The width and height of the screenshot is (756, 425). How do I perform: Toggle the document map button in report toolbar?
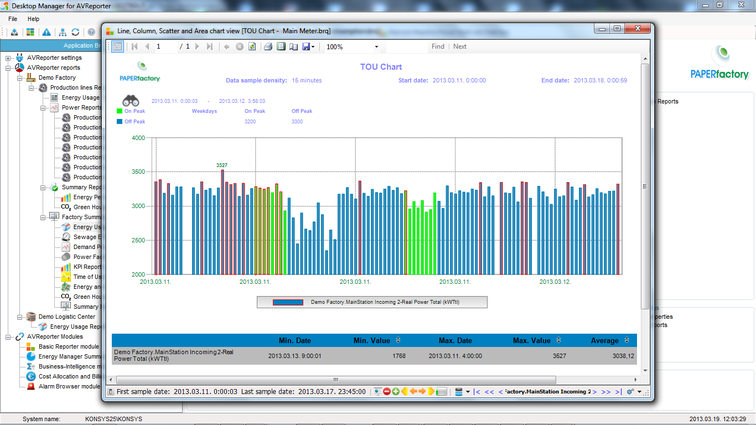(x=117, y=47)
